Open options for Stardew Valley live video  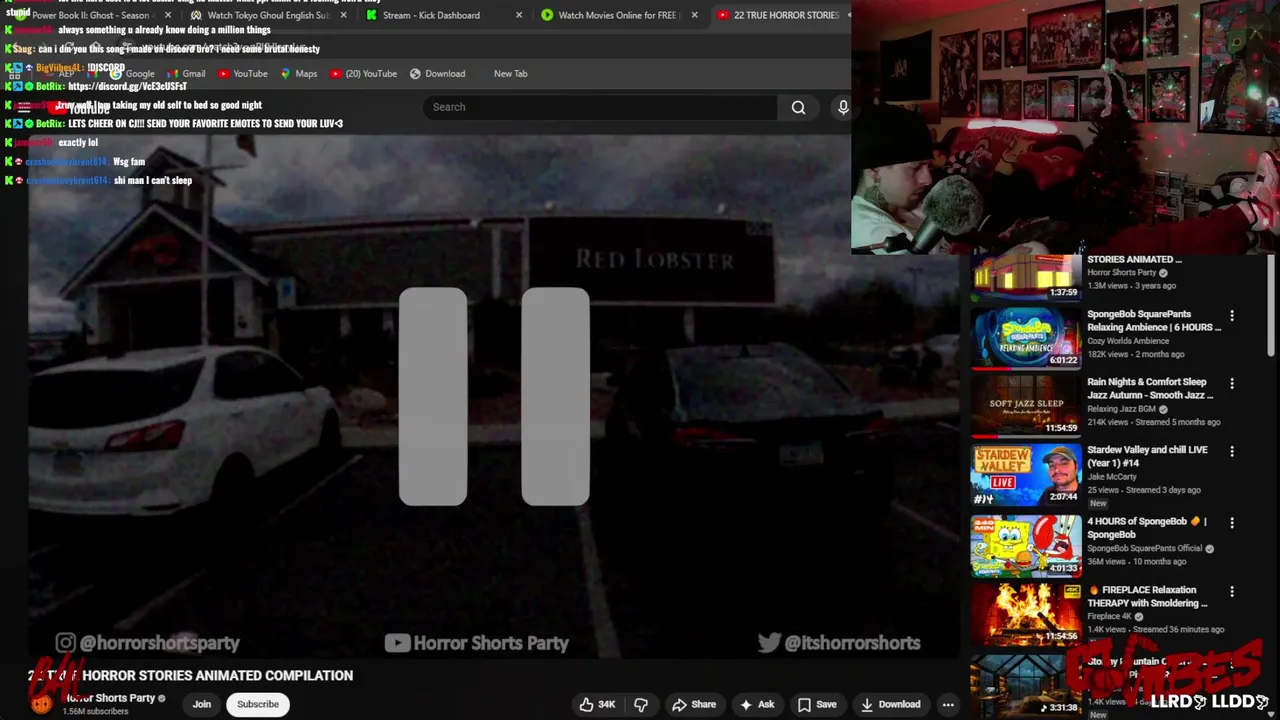click(x=1232, y=451)
